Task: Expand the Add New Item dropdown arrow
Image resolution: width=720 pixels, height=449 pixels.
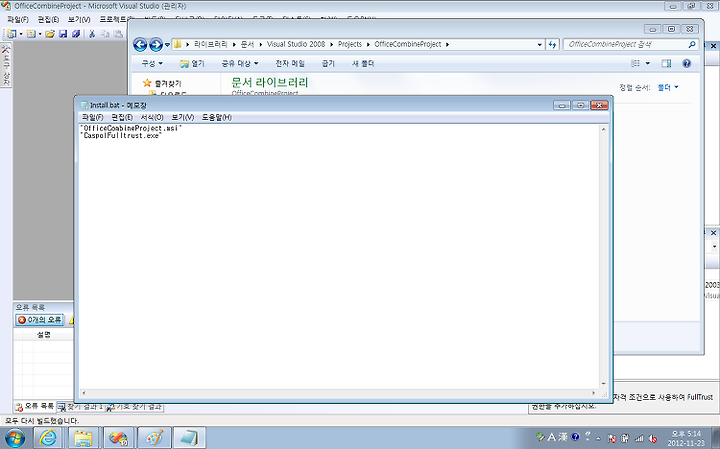Action: [40, 34]
